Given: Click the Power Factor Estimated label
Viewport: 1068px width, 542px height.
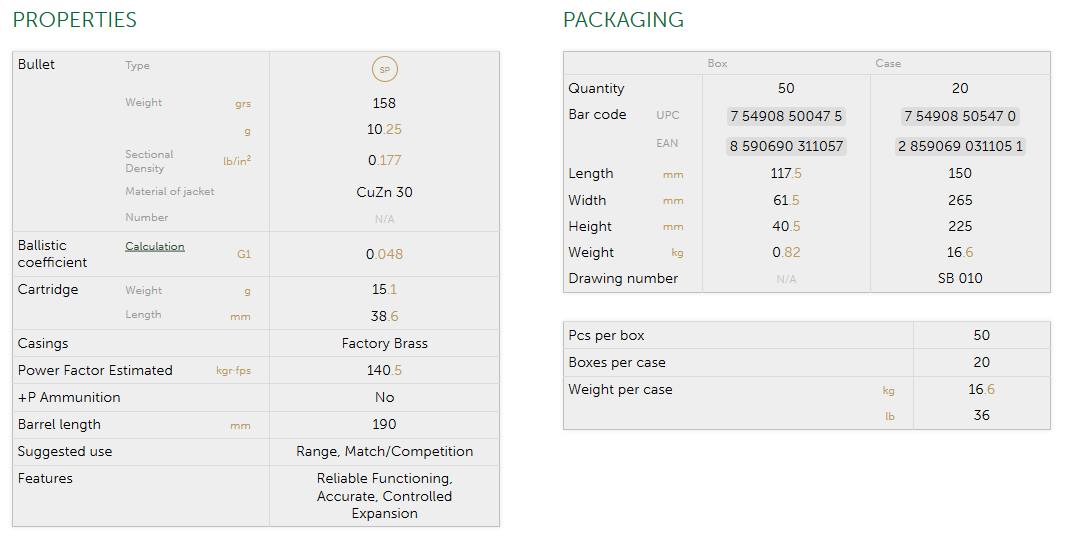Looking at the screenshot, I should click(x=95, y=370).
